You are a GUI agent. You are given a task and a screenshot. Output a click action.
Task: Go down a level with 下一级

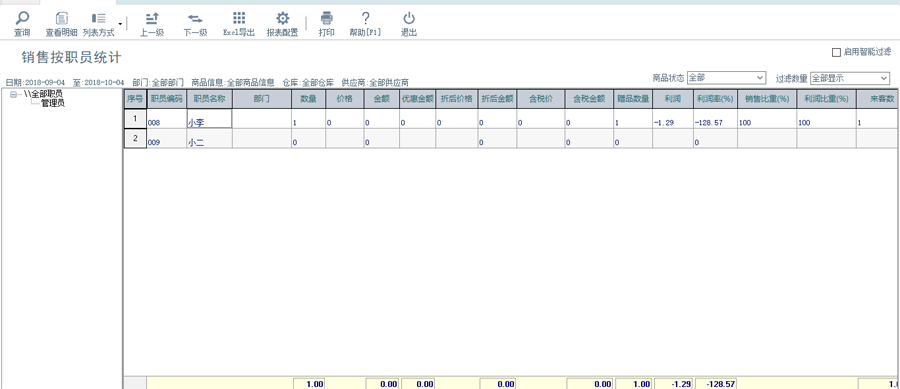(195, 19)
